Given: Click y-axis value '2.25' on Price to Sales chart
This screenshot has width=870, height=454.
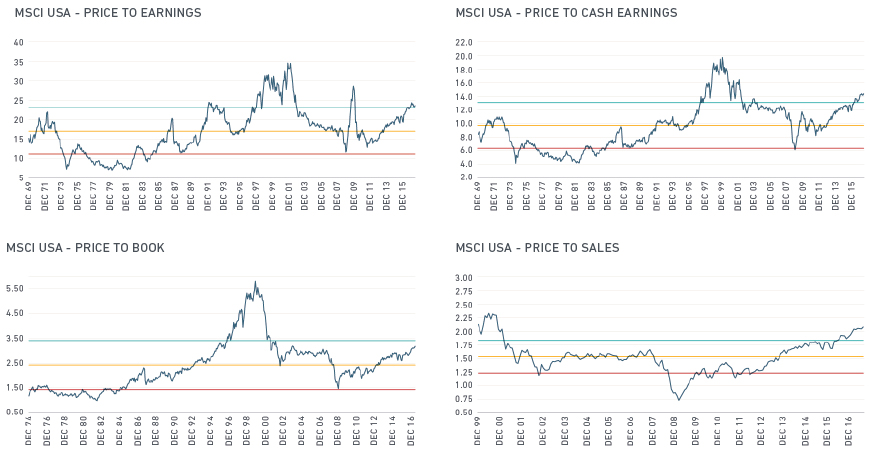Looking at the screenshot, I should [463, 318].
